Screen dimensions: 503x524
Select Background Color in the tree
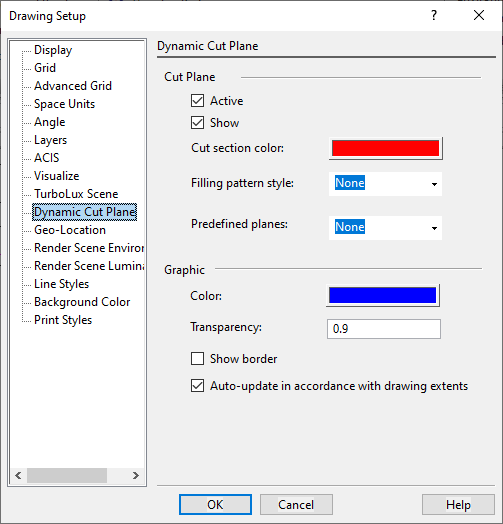click(82, 302)
